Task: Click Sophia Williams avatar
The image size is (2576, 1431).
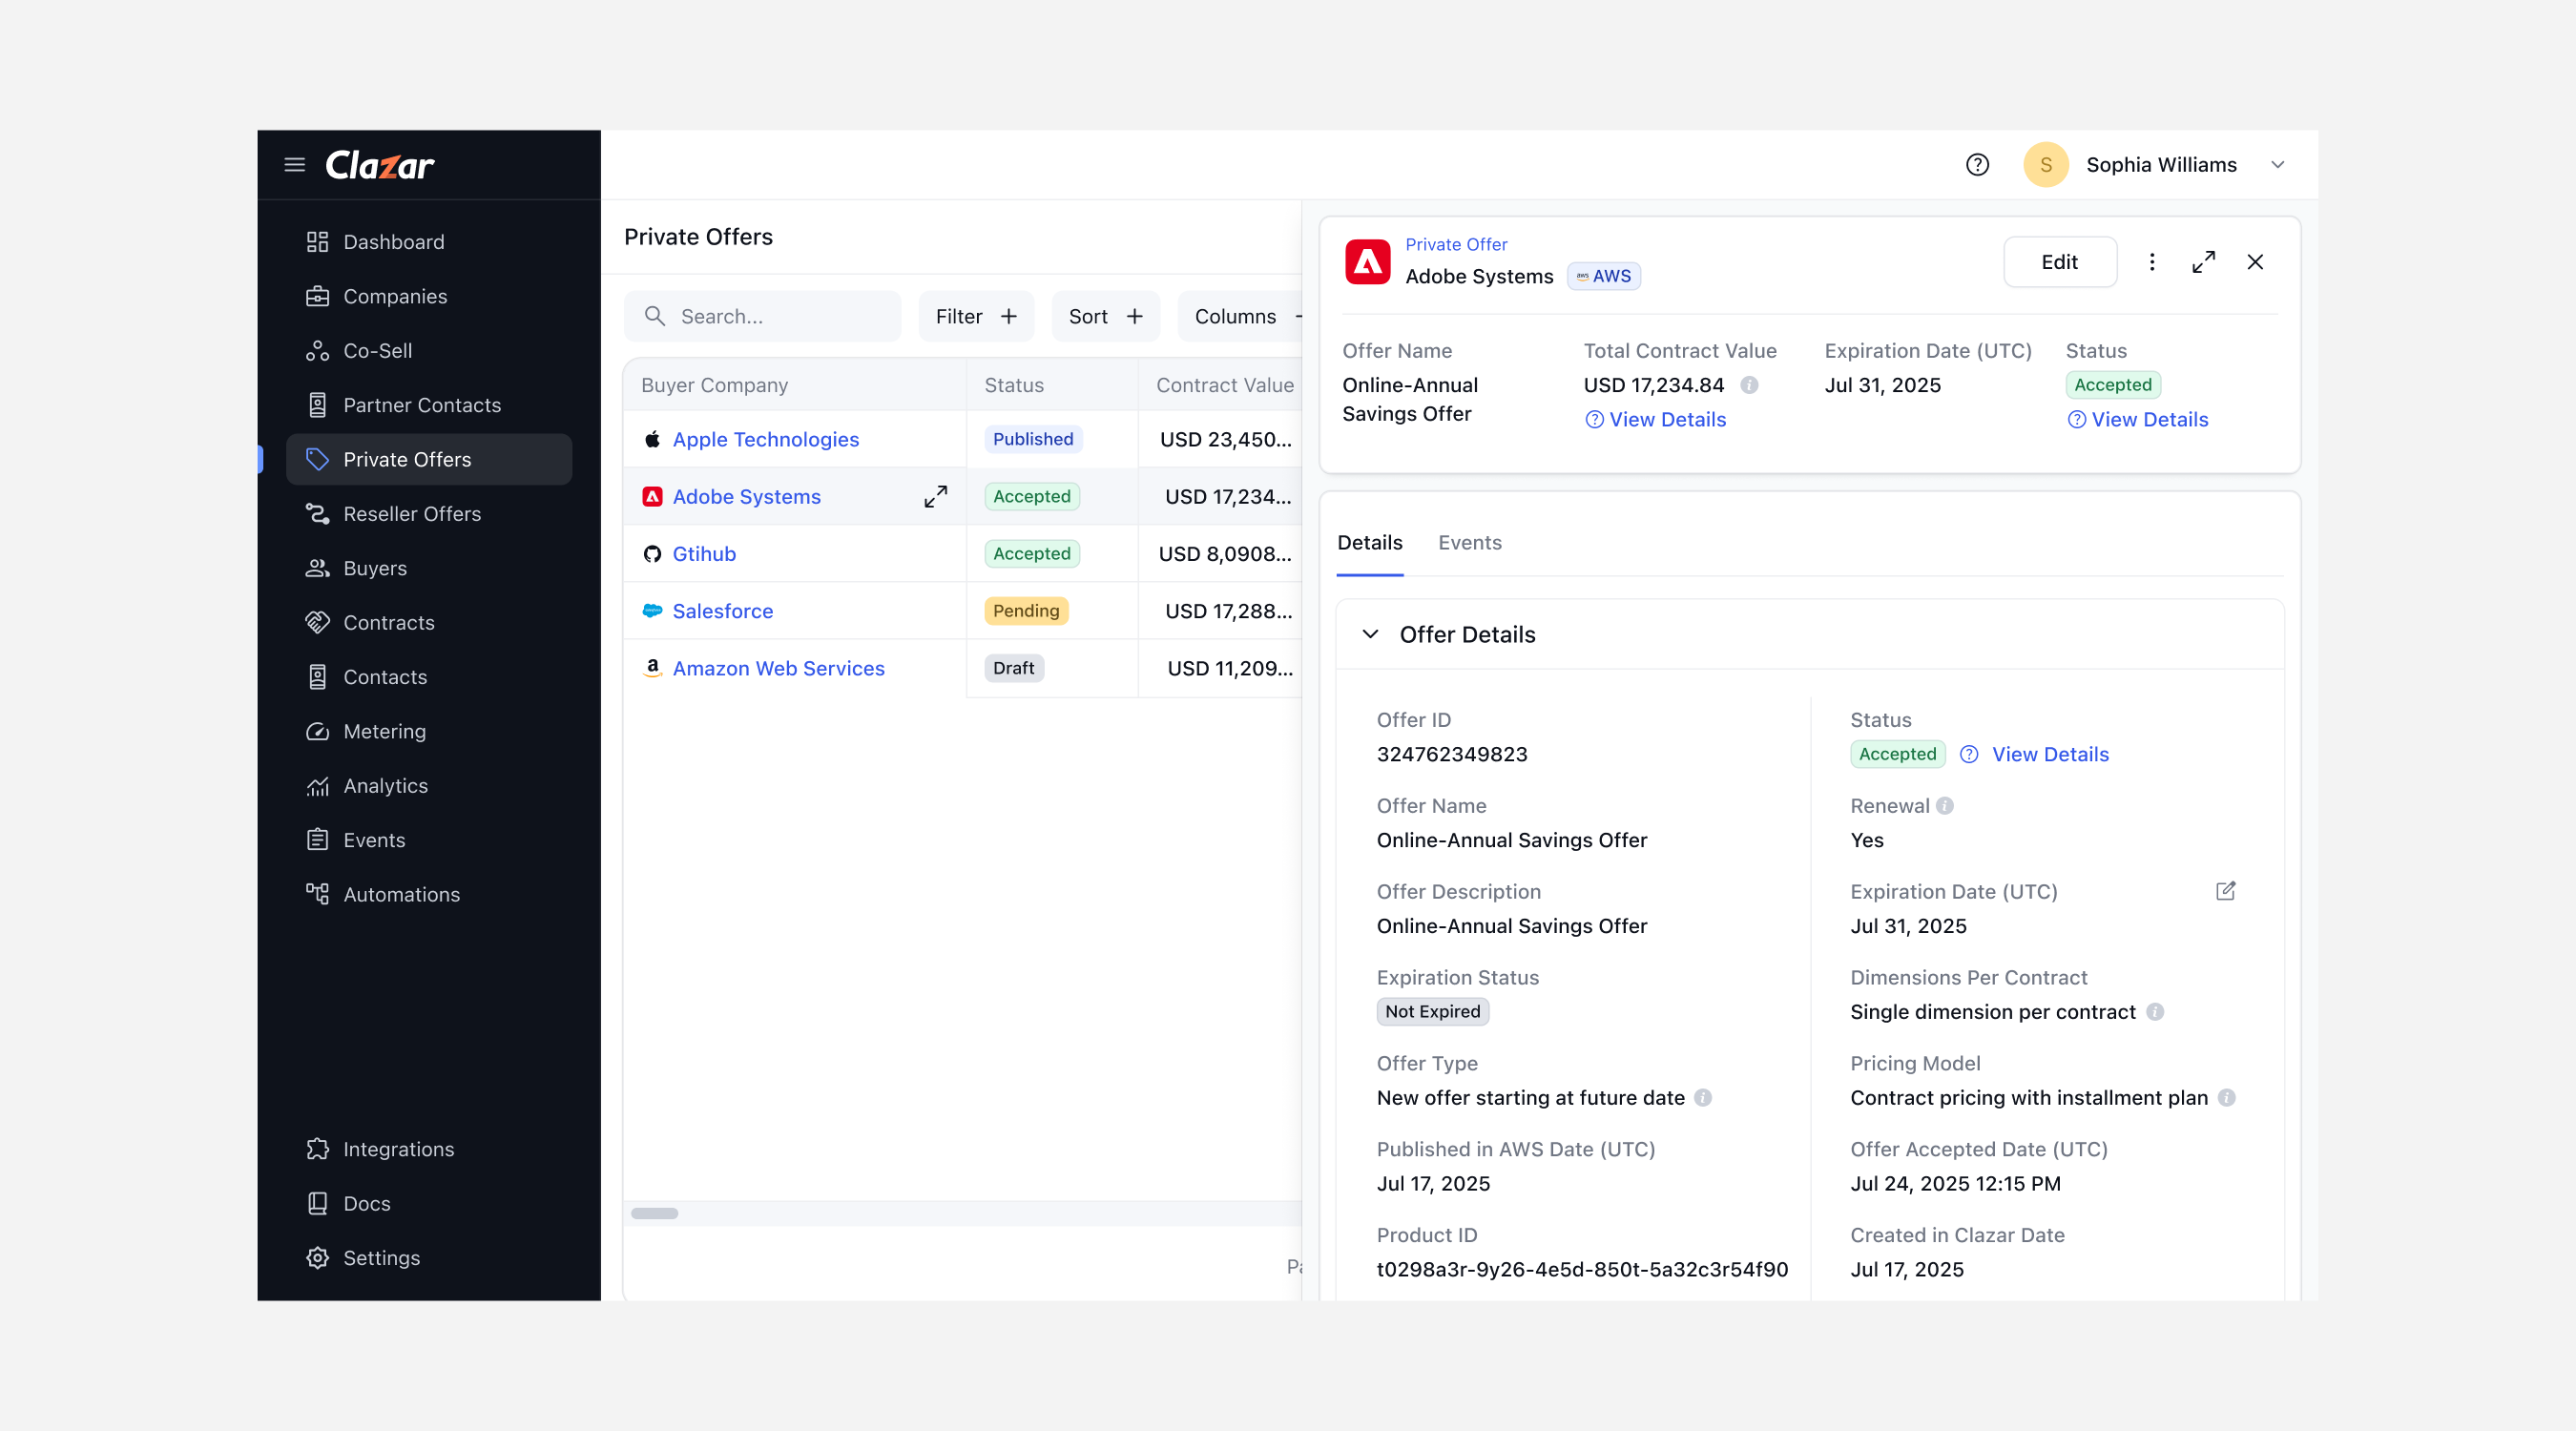Action: (2045, 165)
